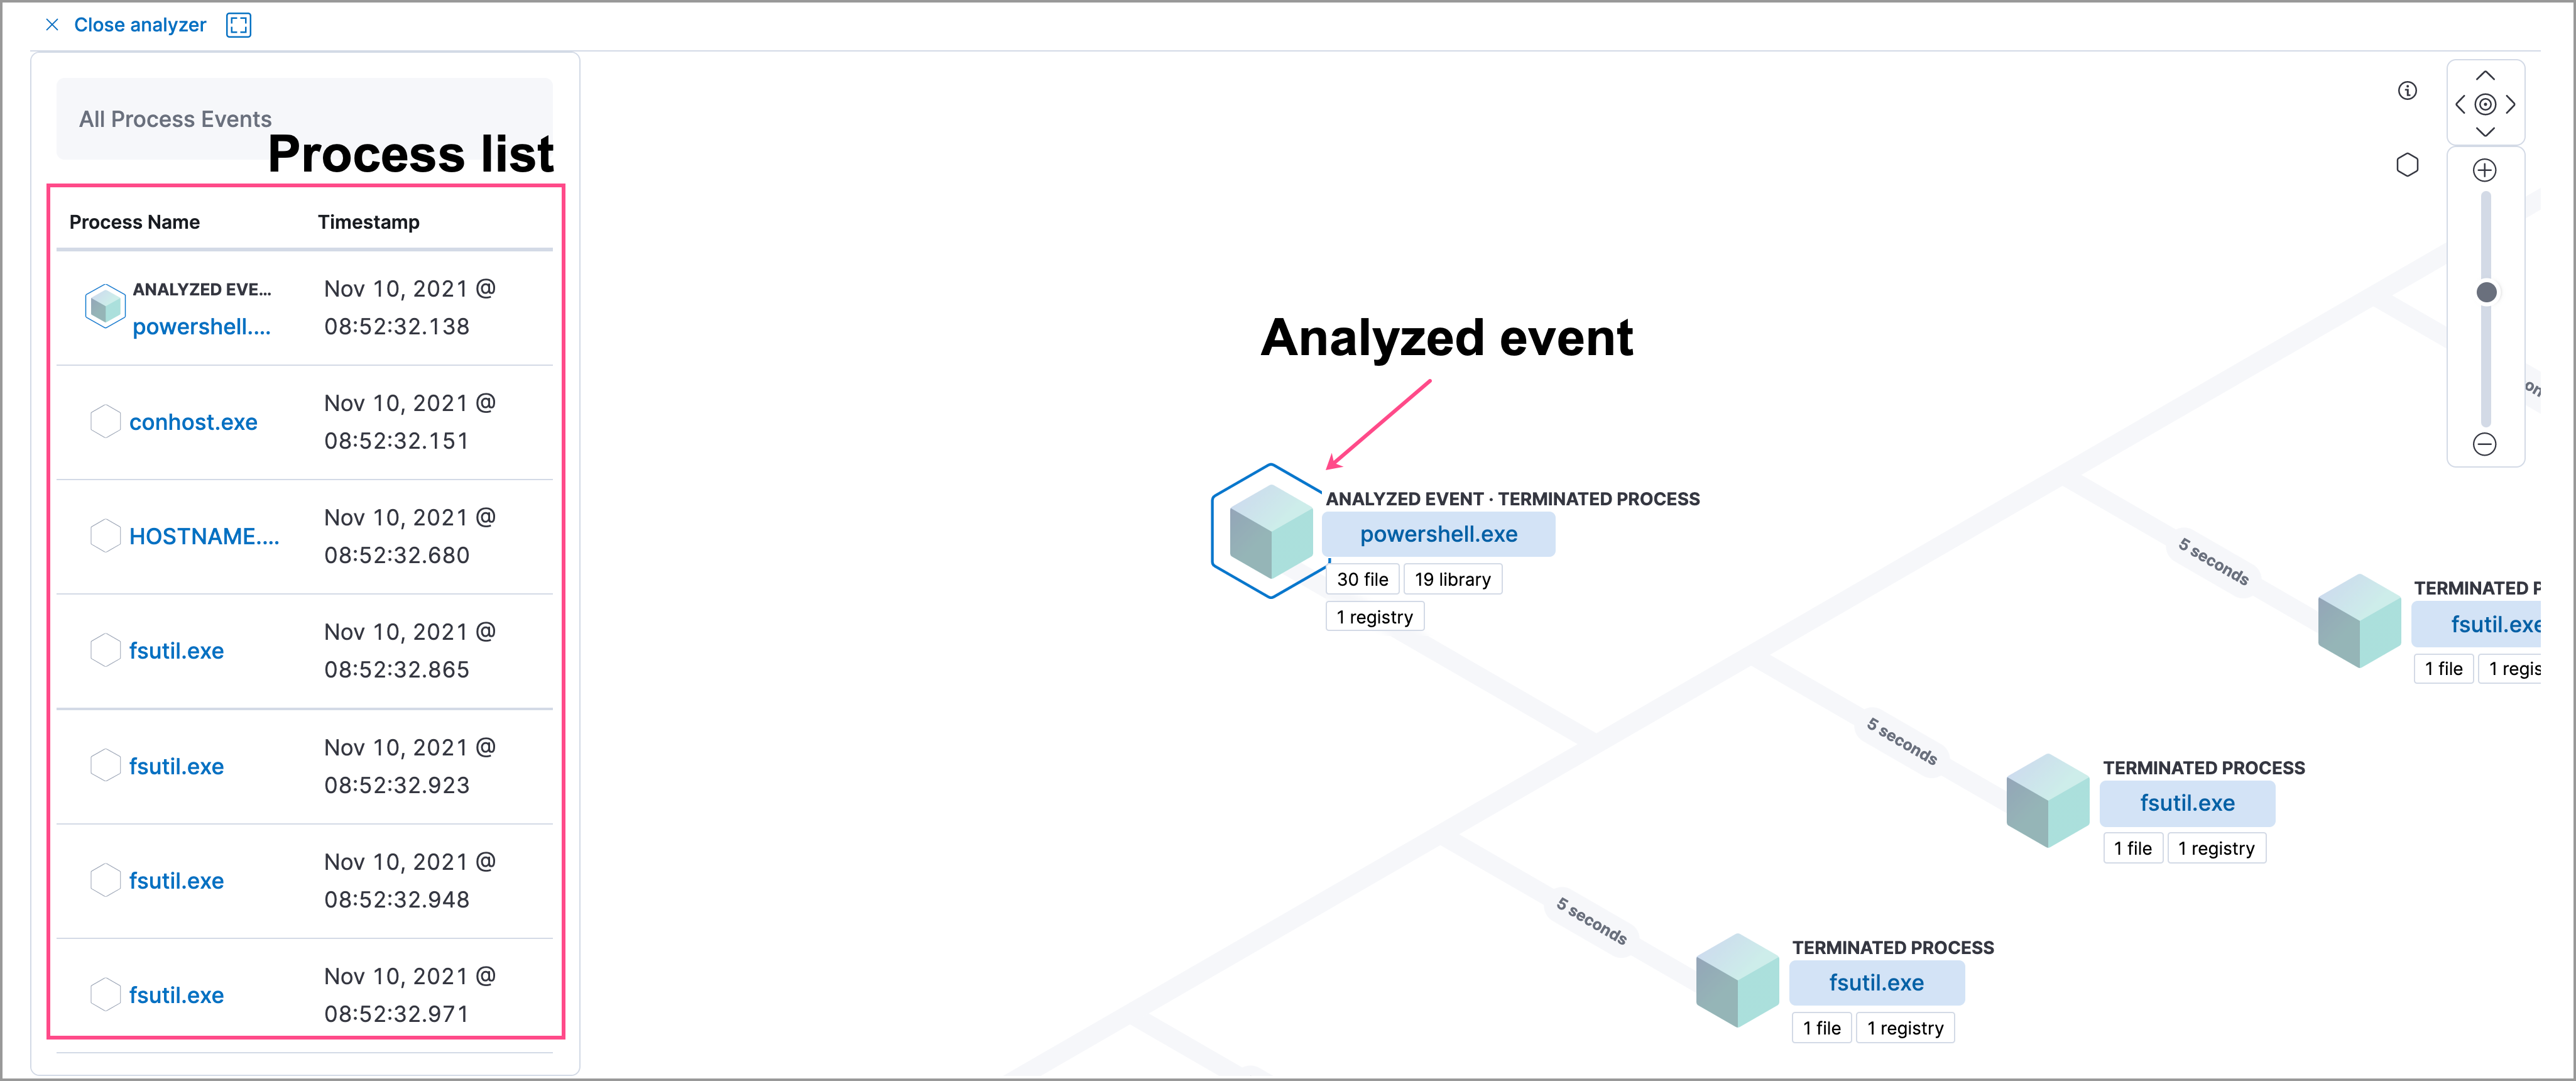Click the Close analyzer menu item
The width and height of the screenshot is (2576, 1081).
[x=123, y=23]
